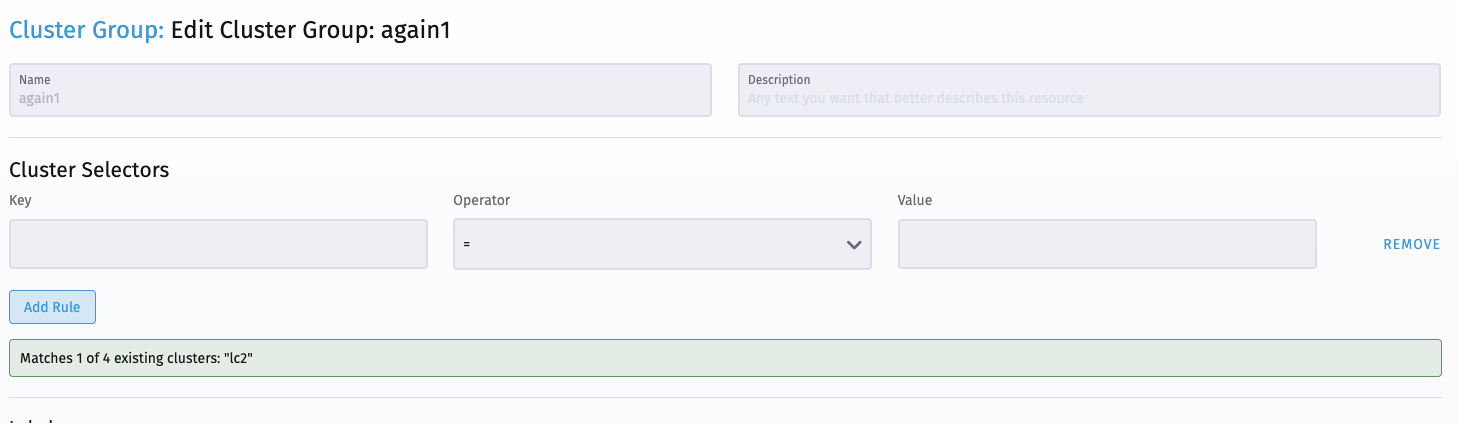Image resolution: width=1458 pixels, height=423 pixels.
Task: Focus the Value input field
Action: click(x=1107, y=244)
